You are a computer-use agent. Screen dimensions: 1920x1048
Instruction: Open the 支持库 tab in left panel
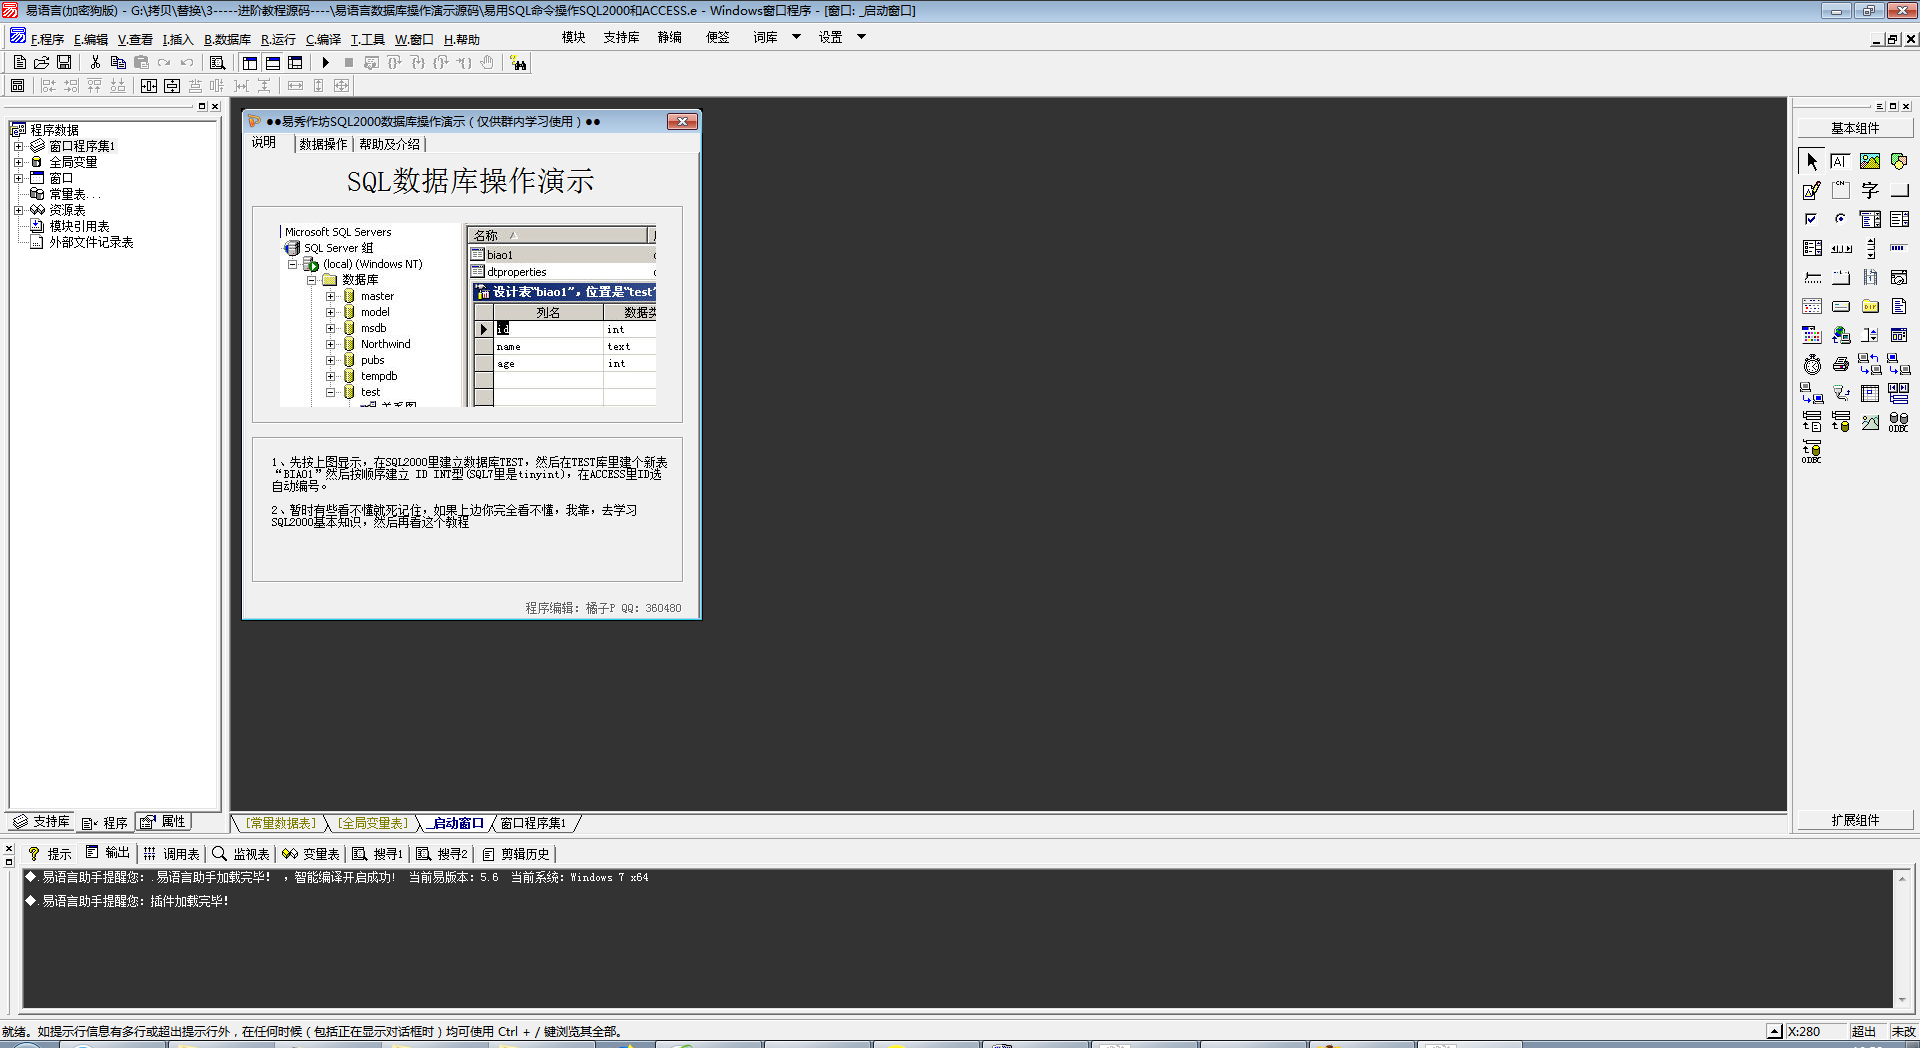point(42,822)
